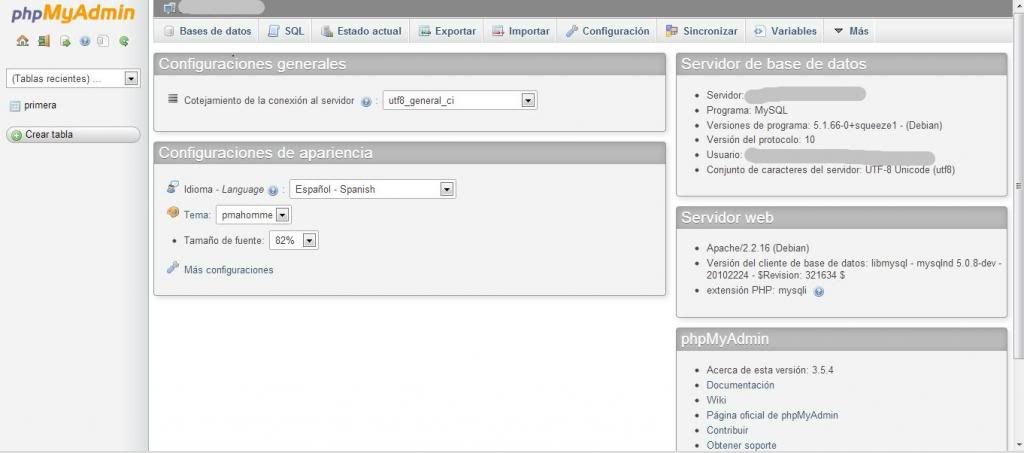Click help icon beside Idioma - Language
1024x453 pixels.
click(x=273, y=190)
